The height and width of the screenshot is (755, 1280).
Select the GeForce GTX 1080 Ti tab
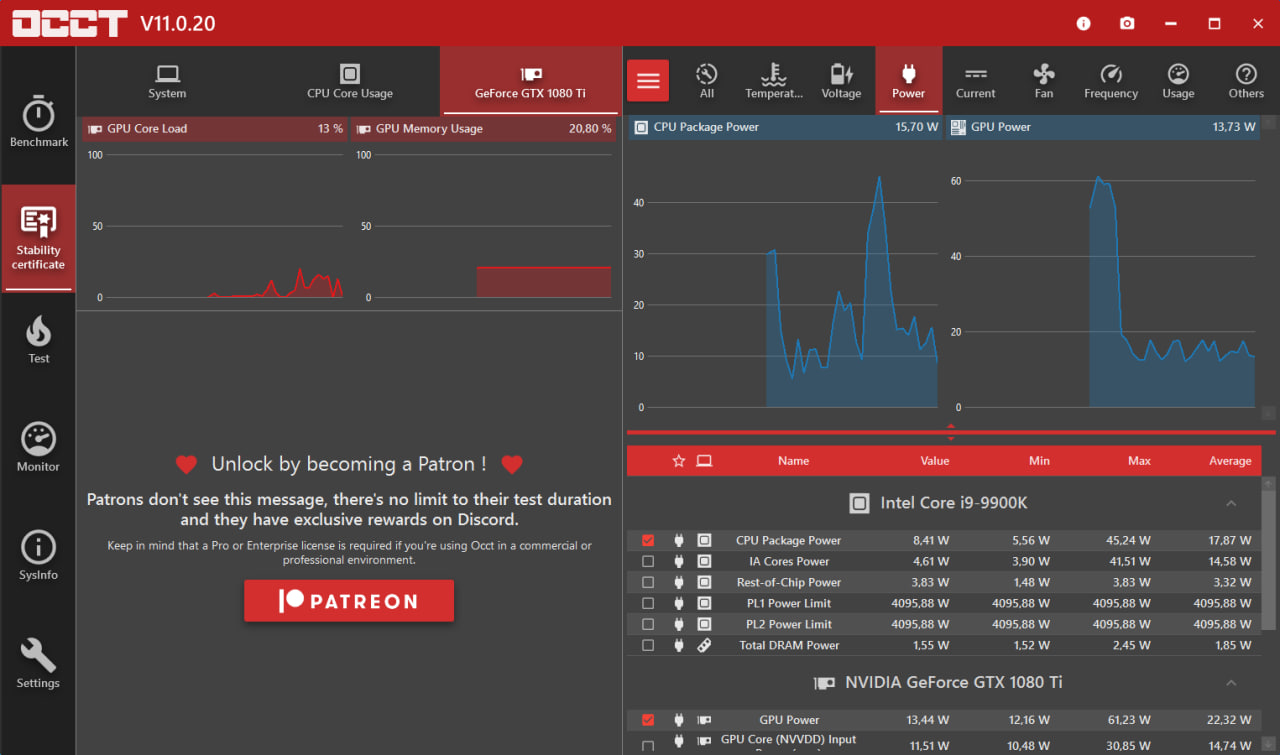tap(530, 81)
